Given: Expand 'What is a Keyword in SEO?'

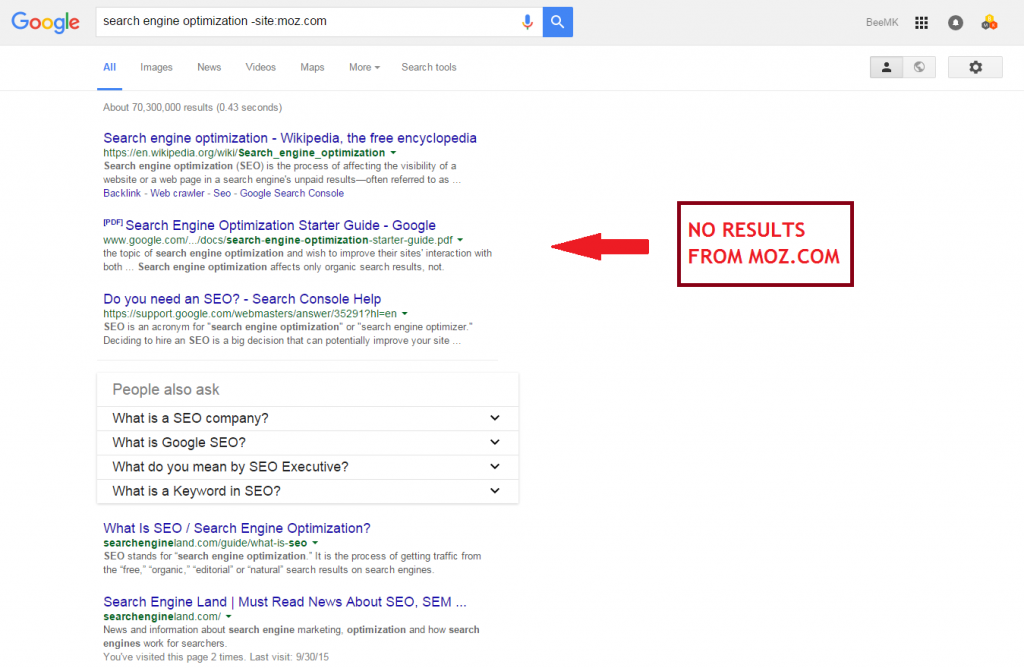Looking at the screenshot, I should click(x=308, y=491).
